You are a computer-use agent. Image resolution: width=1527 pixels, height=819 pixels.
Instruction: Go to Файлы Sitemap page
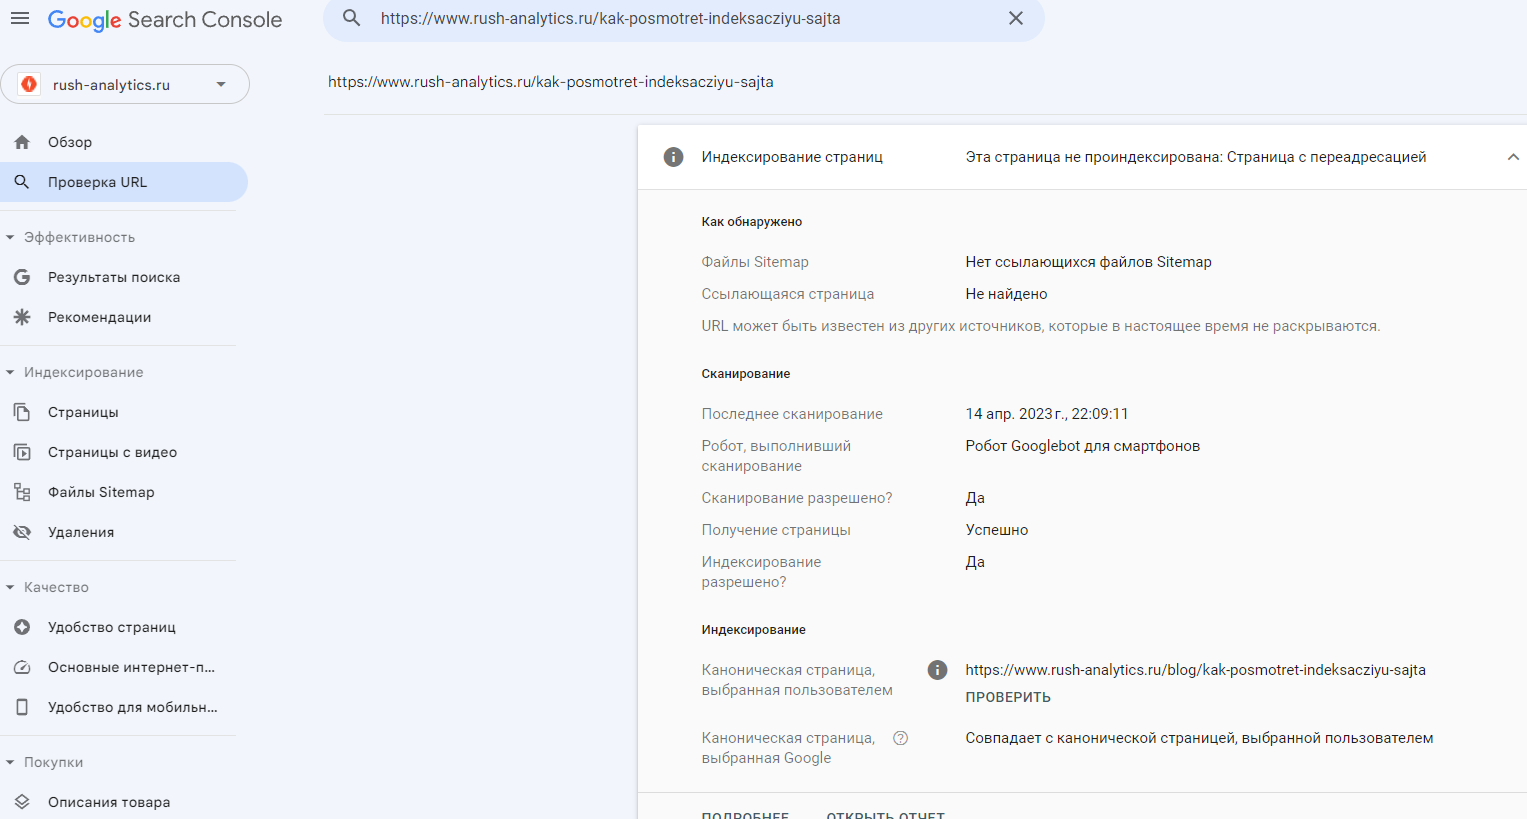point(101,492)
